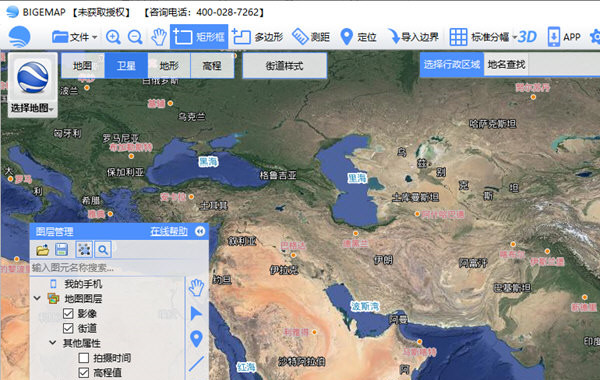This screenshot has height=380, width=600.
Task: Click the 约旦 label on map
Action: (222, 280)
